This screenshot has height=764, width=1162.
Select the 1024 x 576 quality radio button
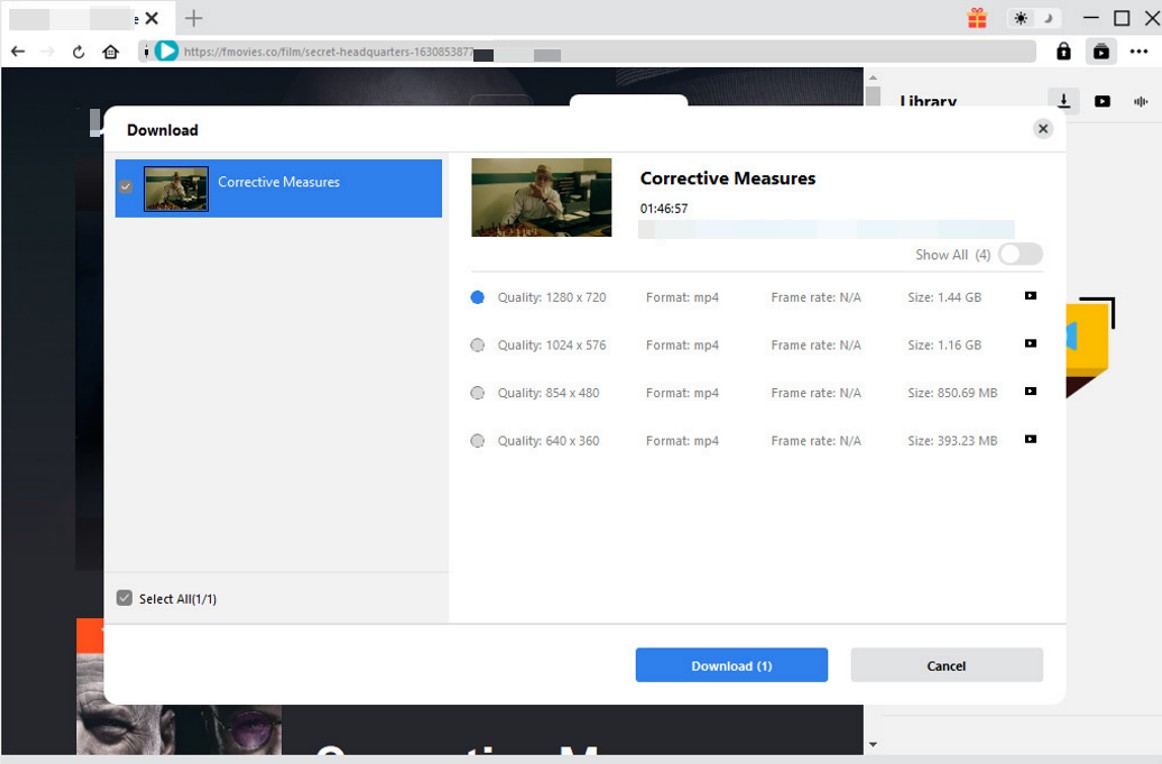[x=477, y=344]
